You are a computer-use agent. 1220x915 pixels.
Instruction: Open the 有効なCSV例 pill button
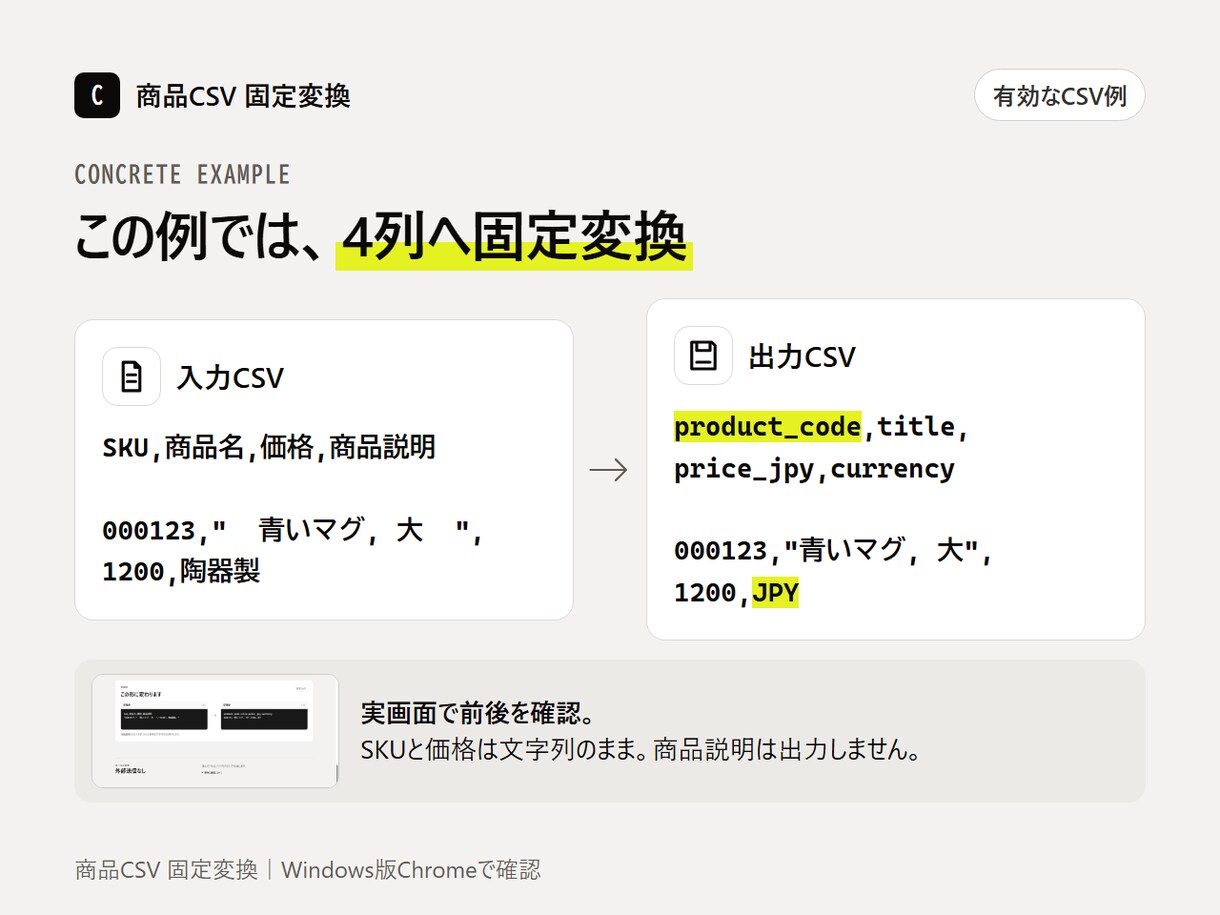tap(1059, 96)
